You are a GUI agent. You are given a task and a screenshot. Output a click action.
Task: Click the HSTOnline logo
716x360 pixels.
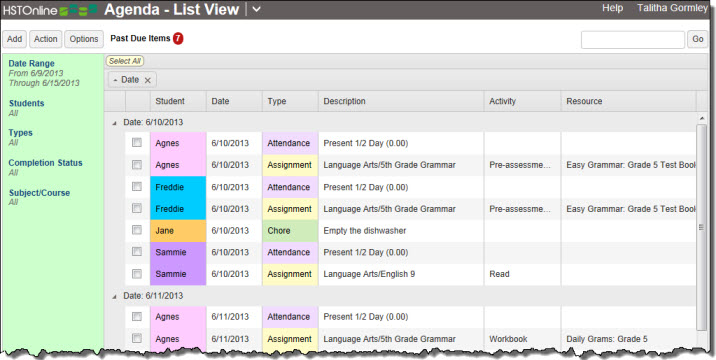coord(50,10)
